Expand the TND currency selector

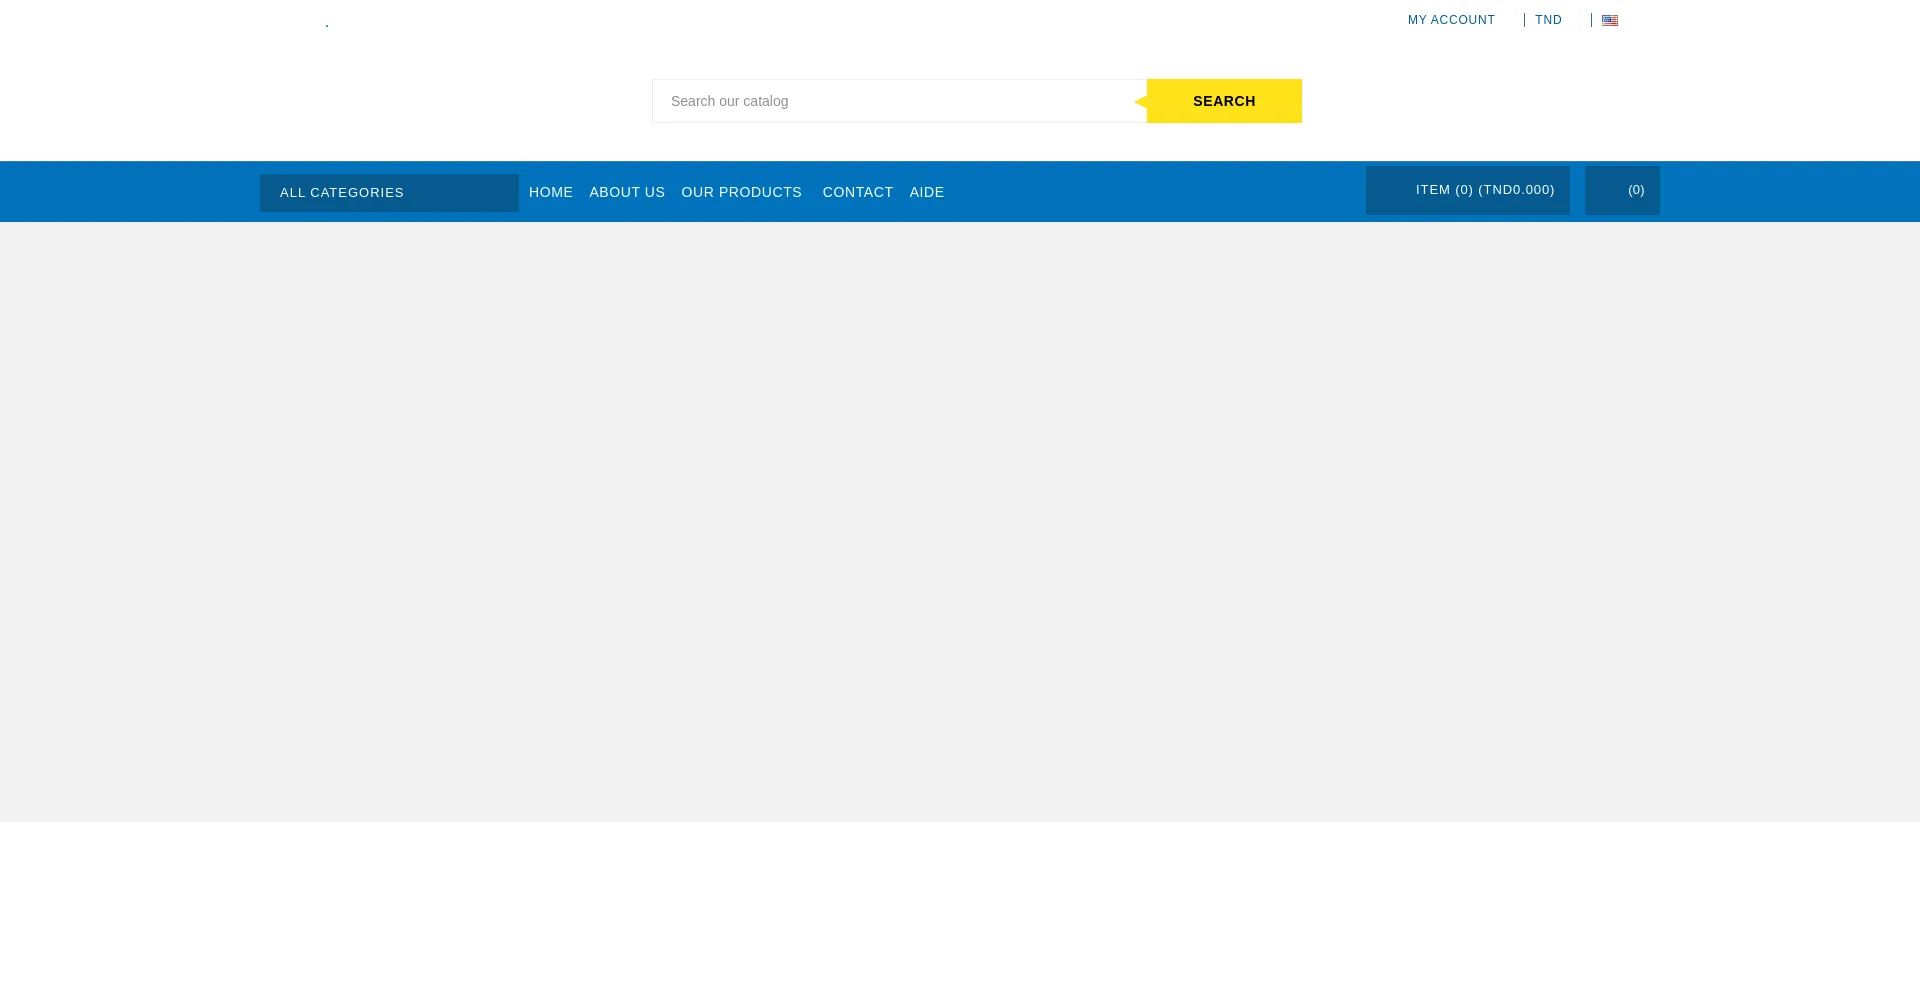[1548, 20]
